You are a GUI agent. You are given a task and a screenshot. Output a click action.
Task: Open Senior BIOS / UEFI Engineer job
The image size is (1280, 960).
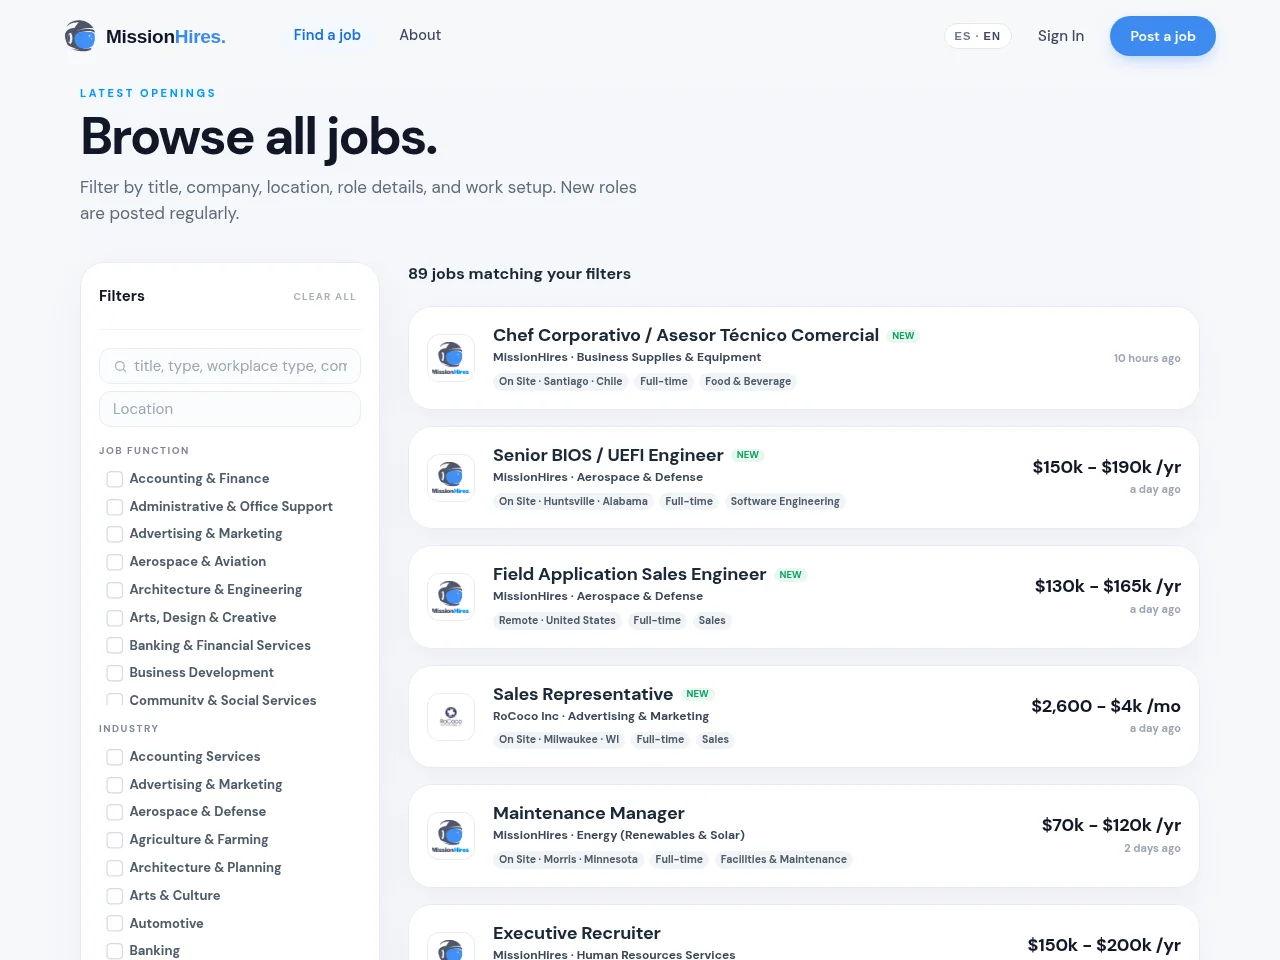[608, 455]
